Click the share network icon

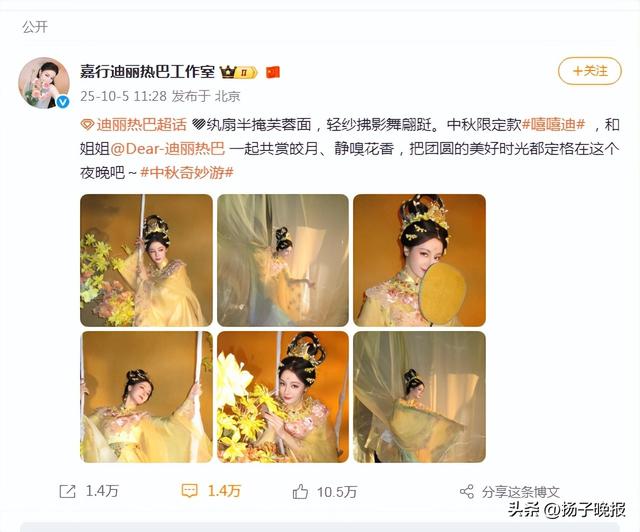467,492
